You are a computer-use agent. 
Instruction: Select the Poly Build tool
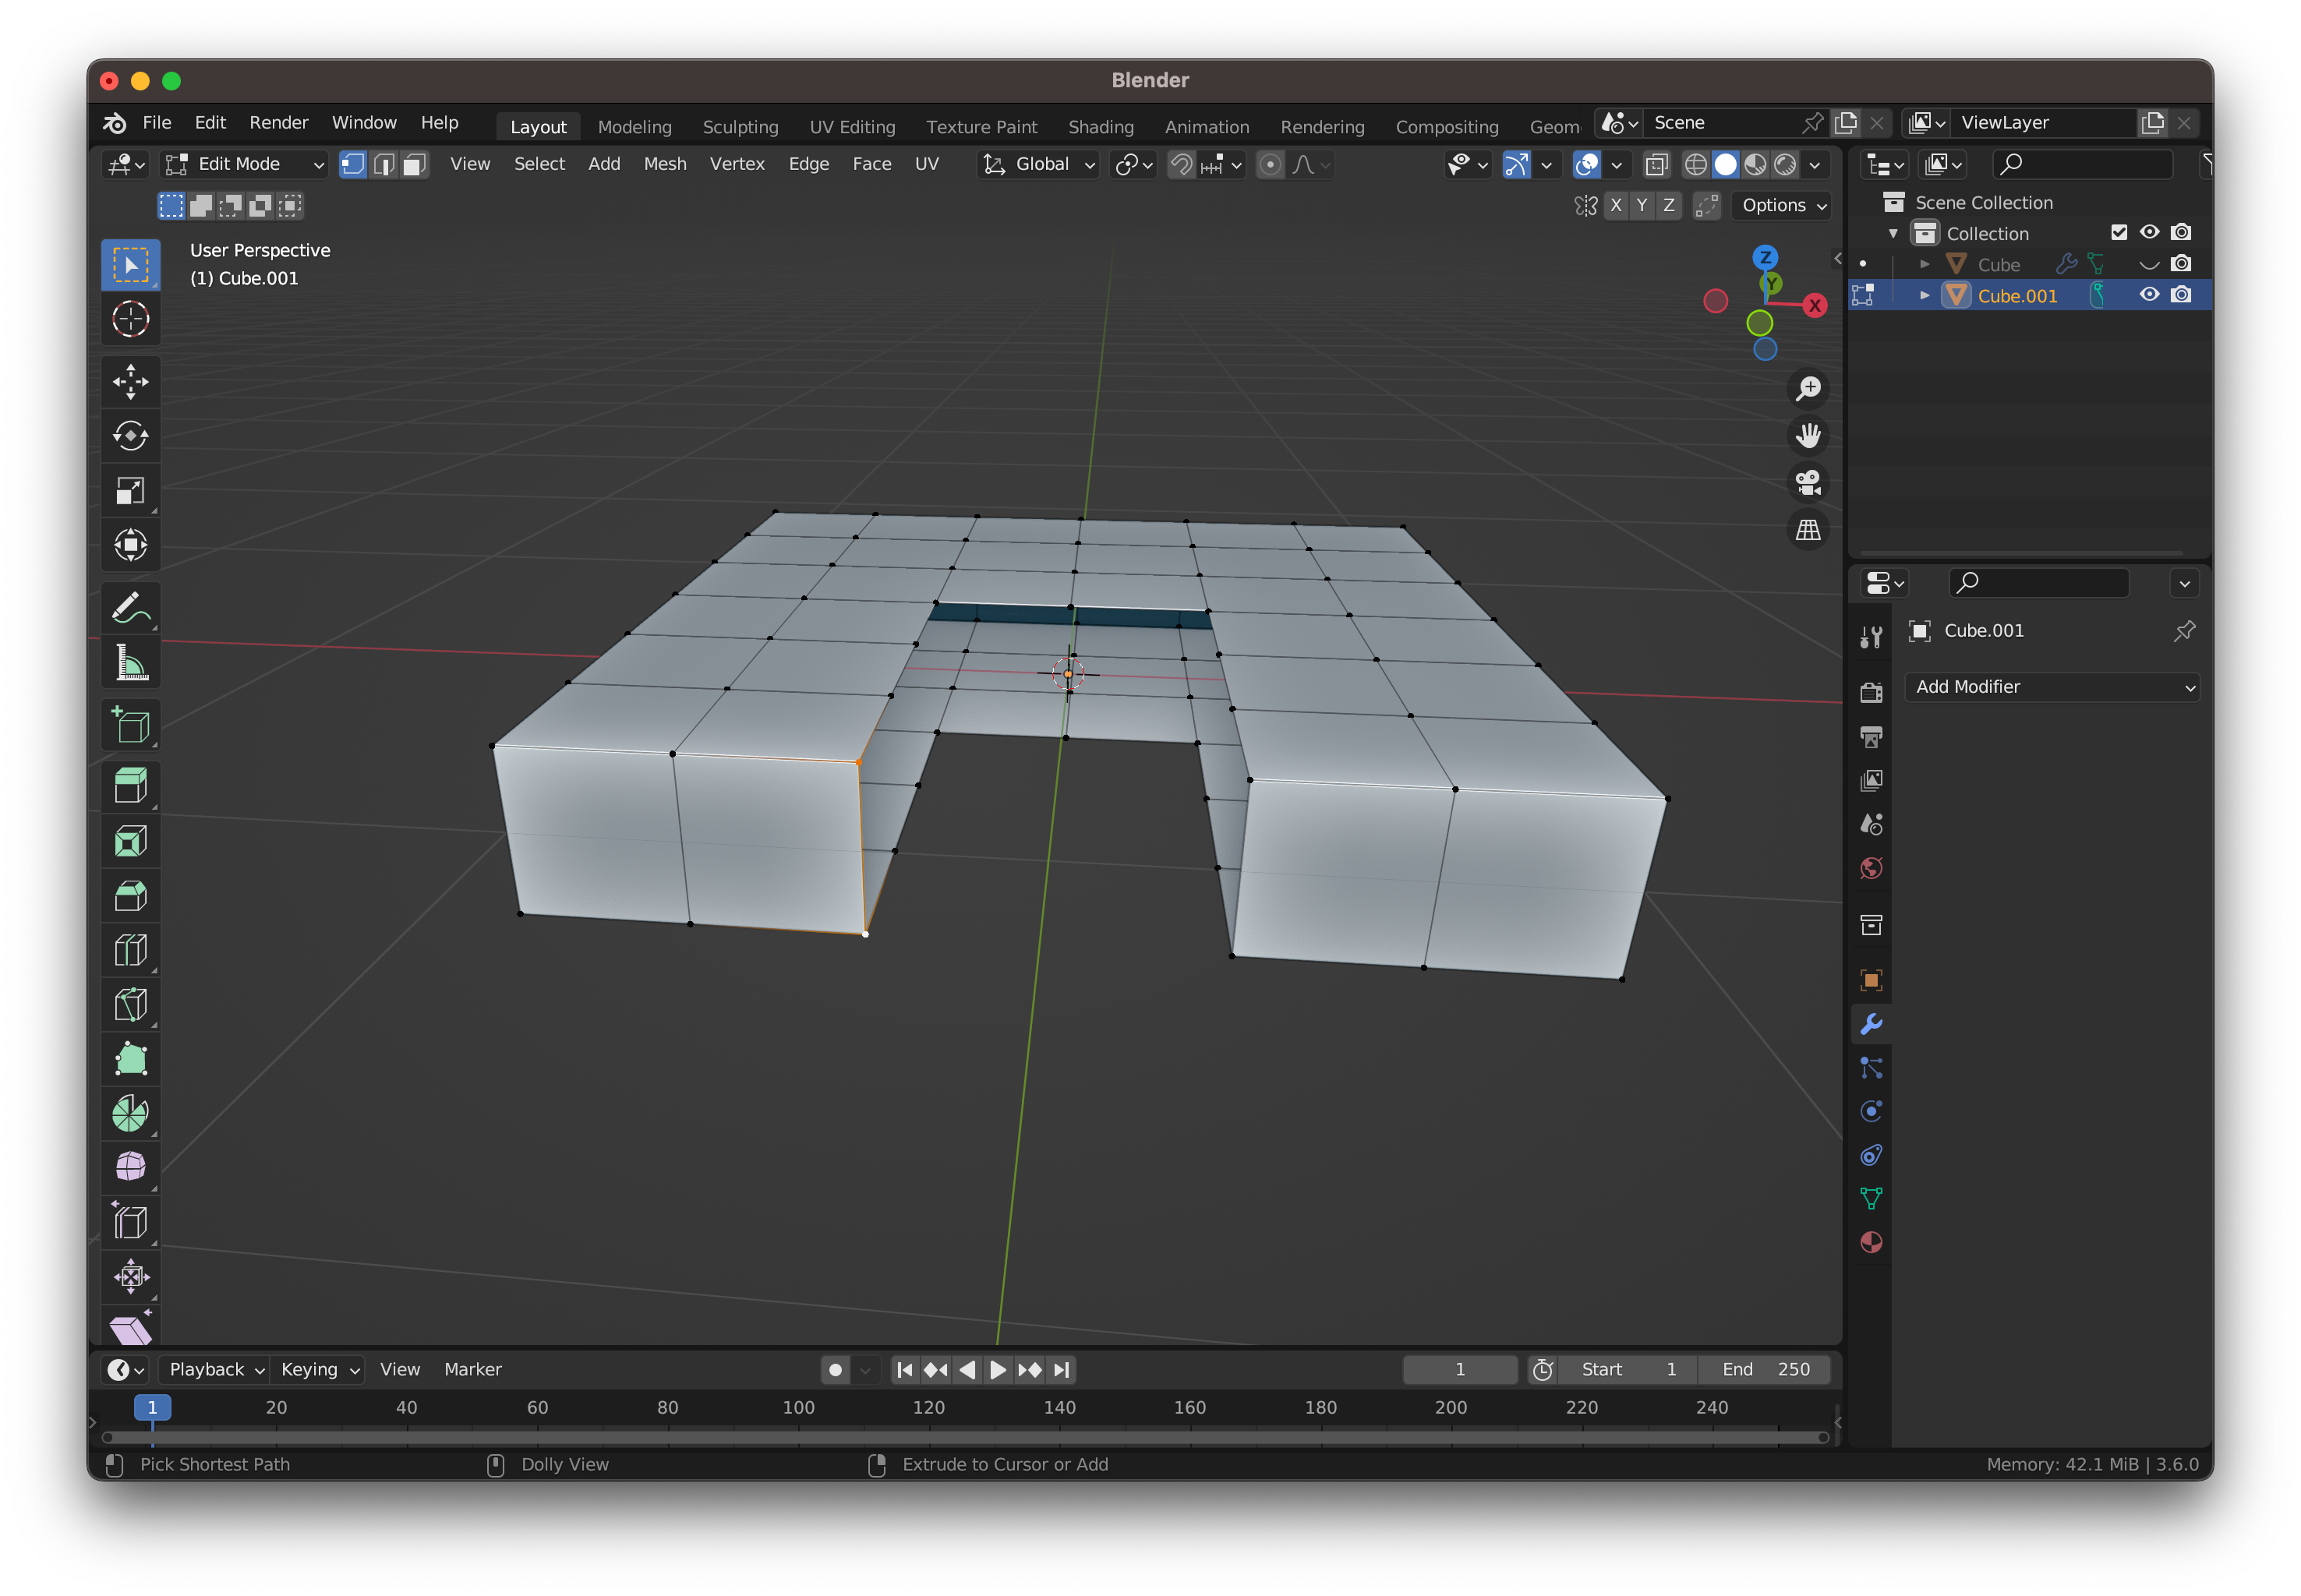(x=130, y=1060)
